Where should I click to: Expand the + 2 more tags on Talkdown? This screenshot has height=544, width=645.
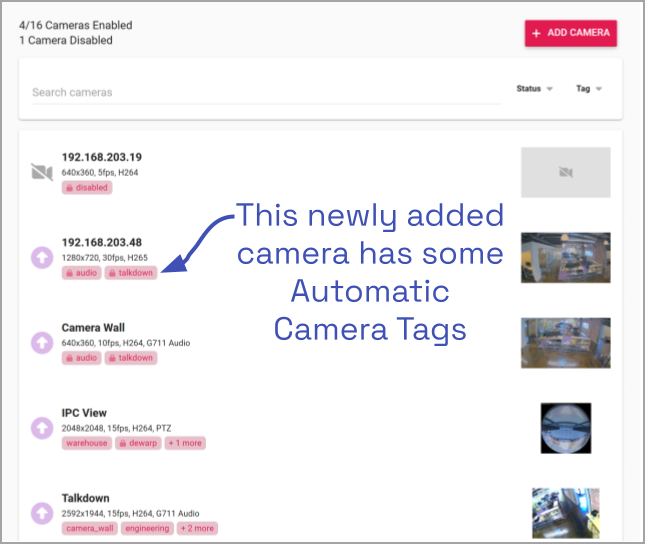pyautogui.click(x=197, y=528)
